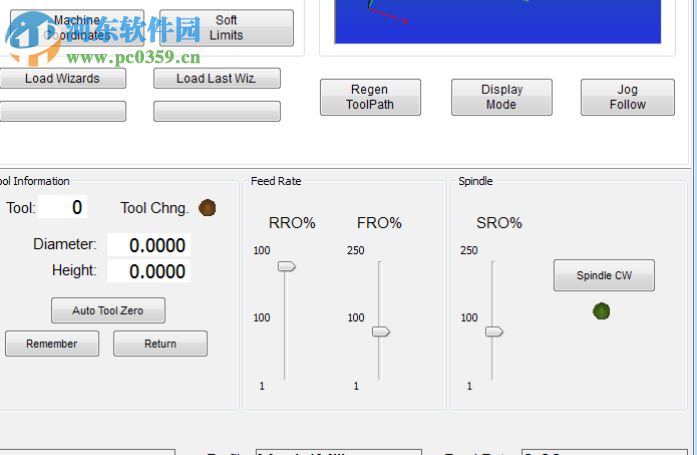Switch Display Mode
Viewport: 697px width, 455px height.
[x=502, y=97]
